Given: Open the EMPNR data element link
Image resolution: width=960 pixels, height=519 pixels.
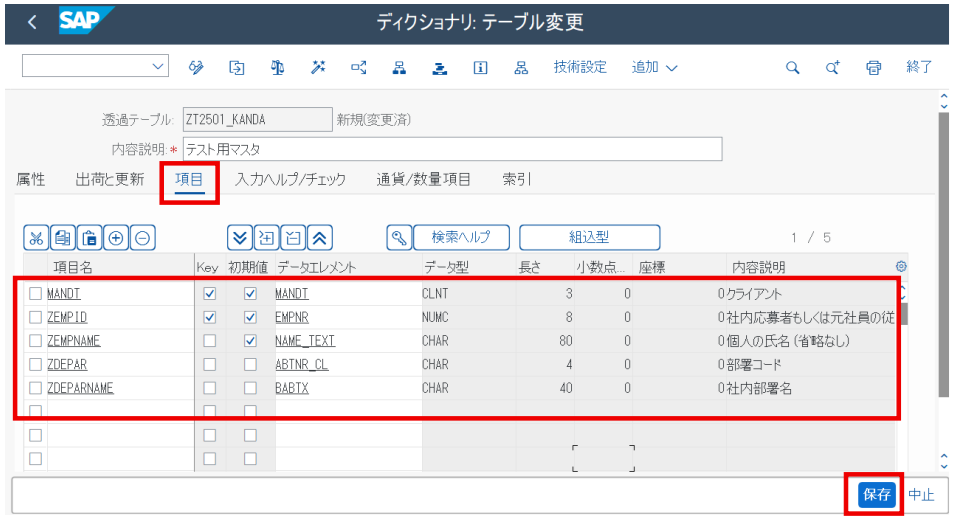Looking at the screenshot, I should click(x=292, y=317).
